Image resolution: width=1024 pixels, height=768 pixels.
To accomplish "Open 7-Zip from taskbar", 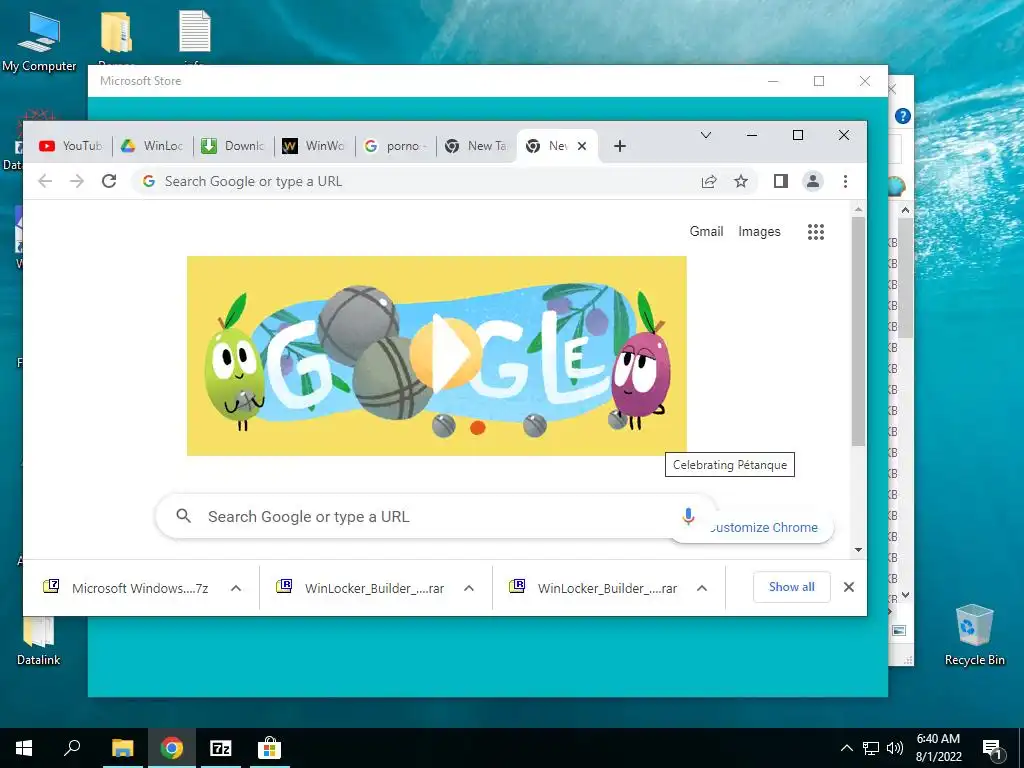I will tap(221, 748).
